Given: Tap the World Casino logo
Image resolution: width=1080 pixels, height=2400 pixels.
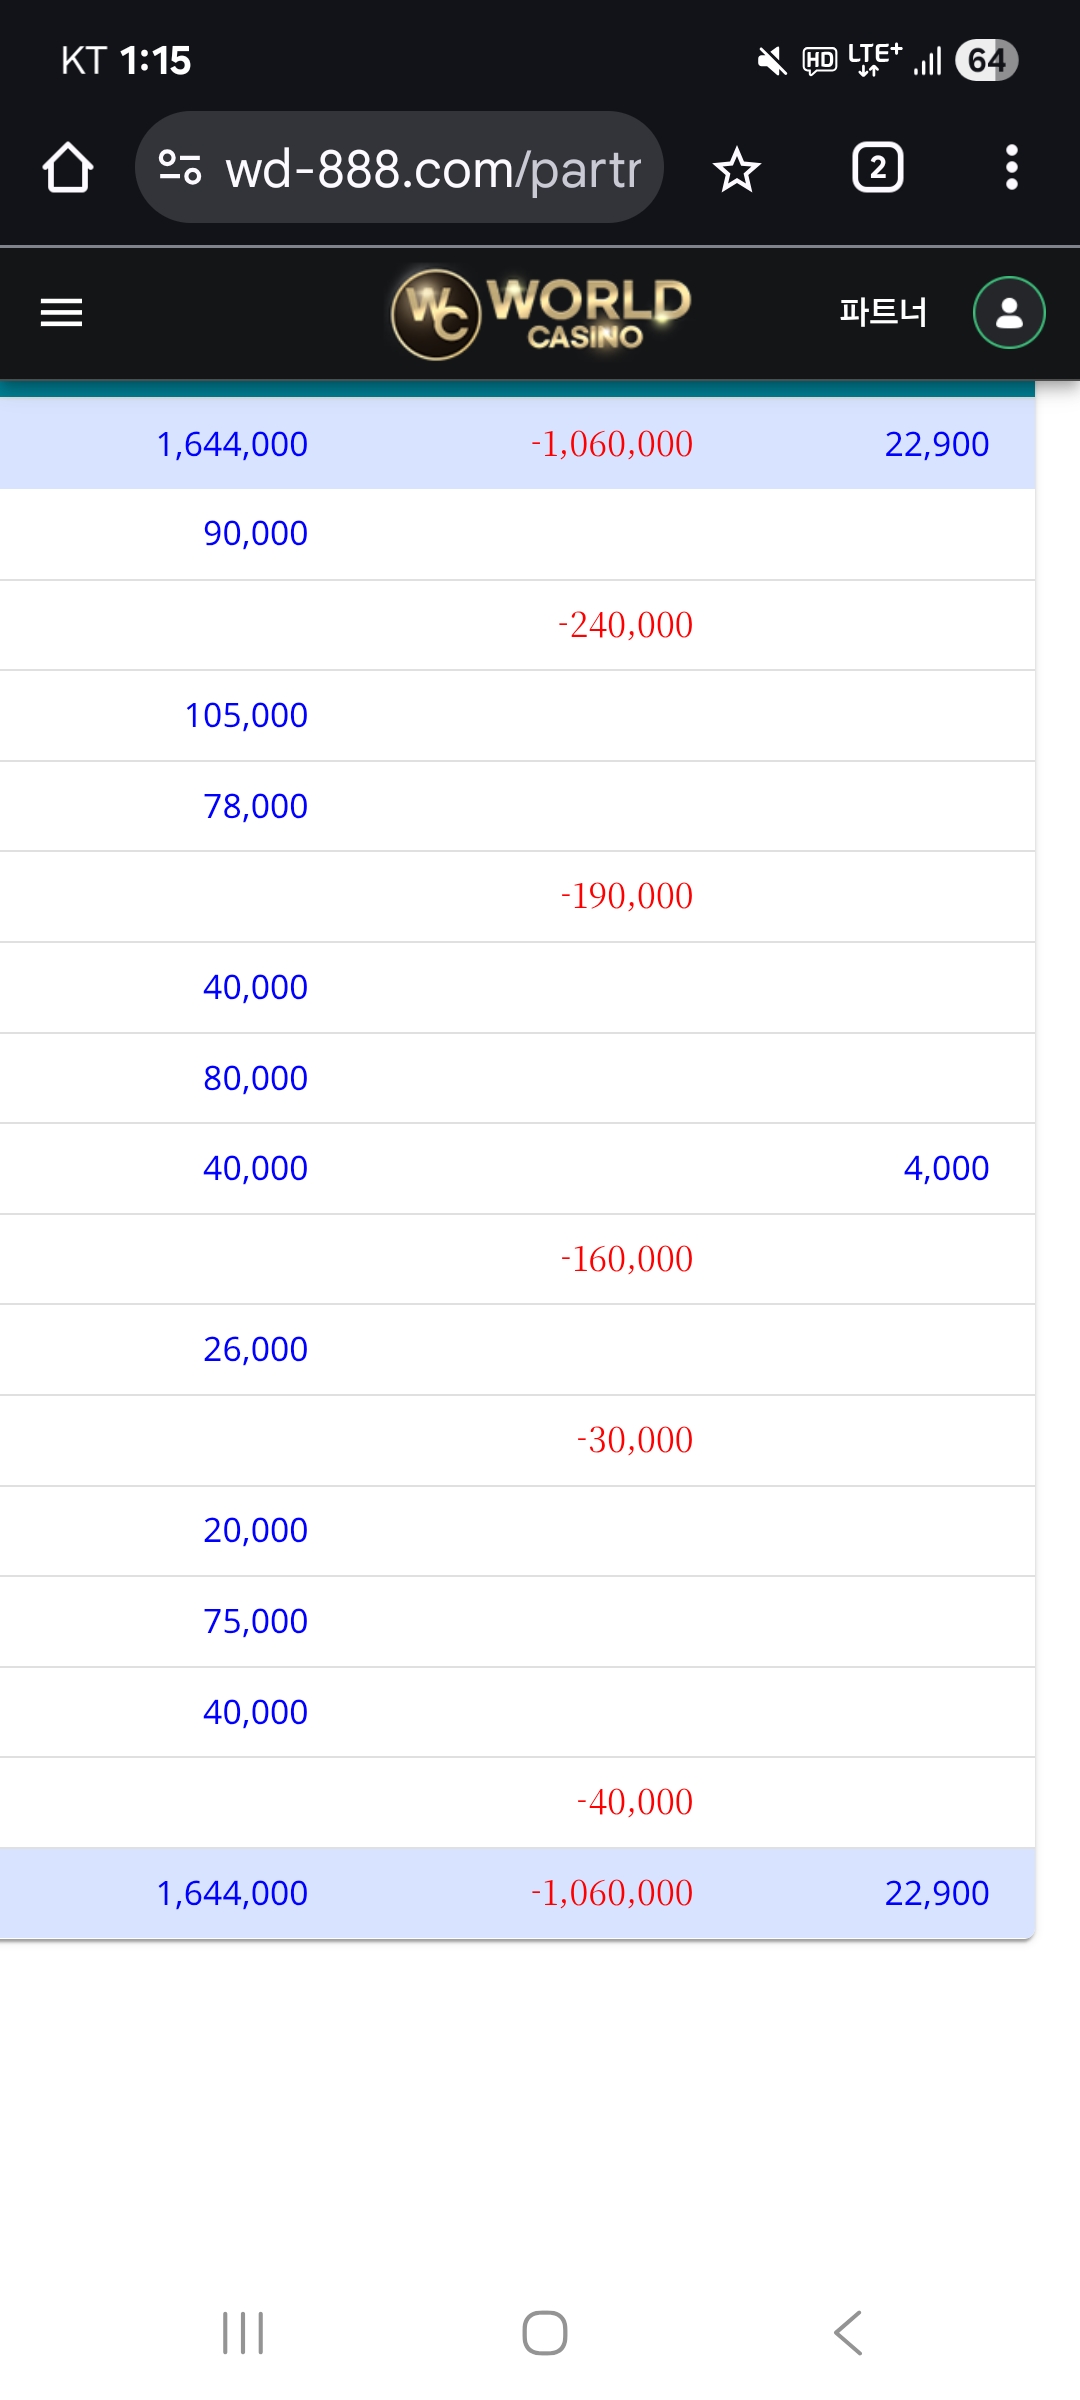Looking at the screenshot, I should coord(540,313).
